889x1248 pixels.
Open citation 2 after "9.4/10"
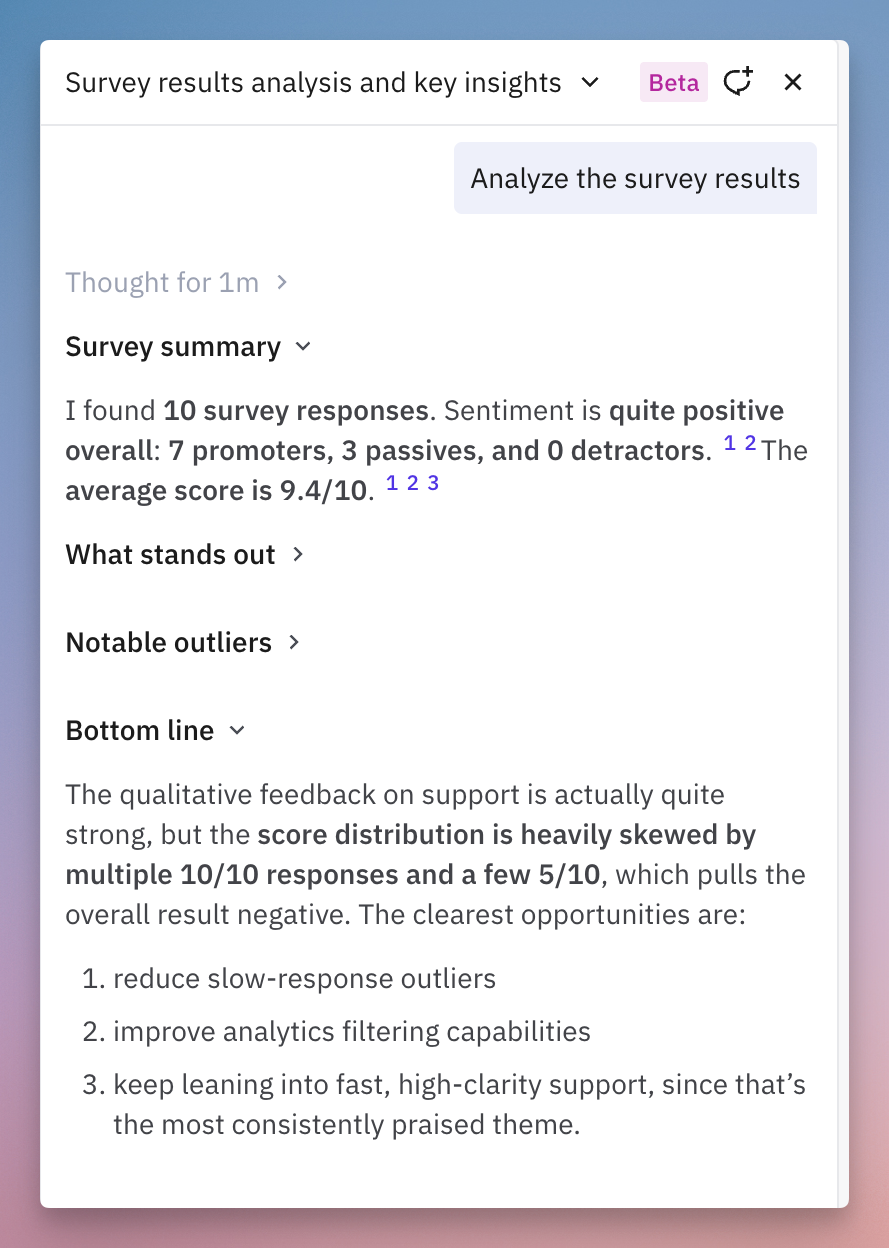point(412,483)
